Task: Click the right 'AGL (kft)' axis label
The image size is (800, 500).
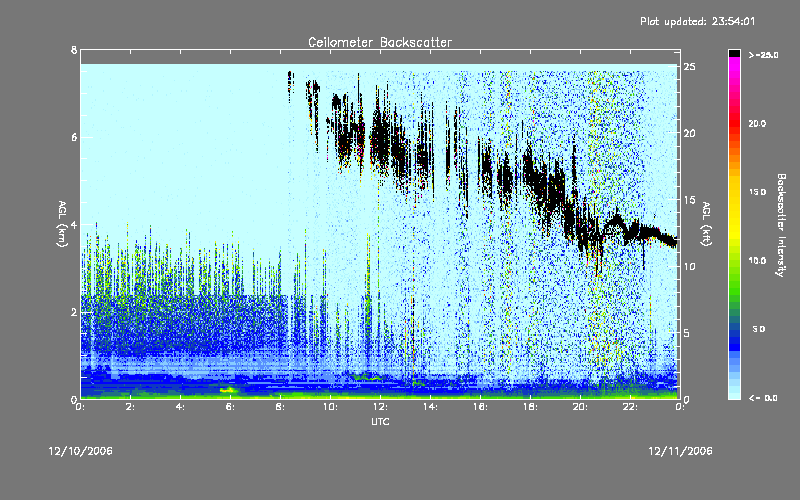Action: point(706,224)
